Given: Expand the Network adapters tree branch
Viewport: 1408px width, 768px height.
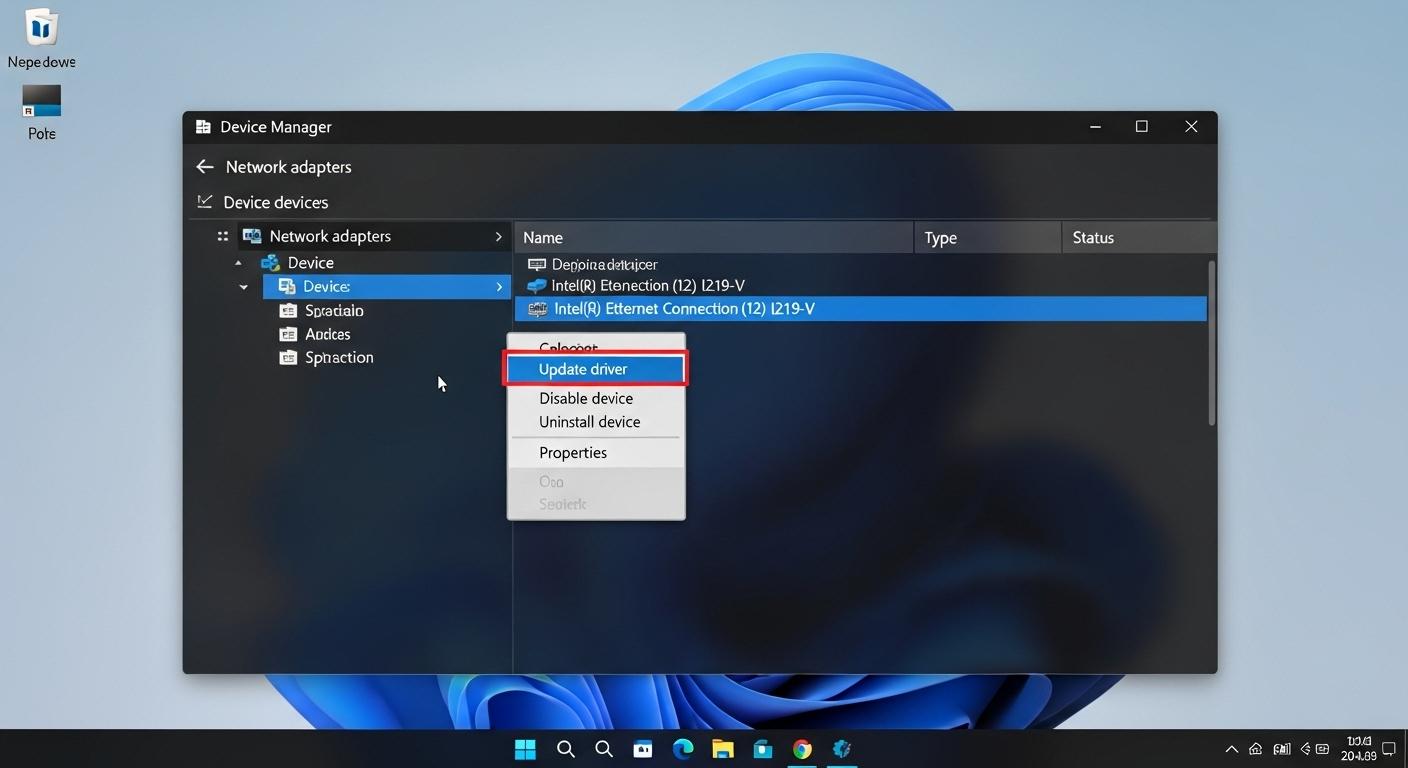Looking at the screenshot, I should coord(498,236).
